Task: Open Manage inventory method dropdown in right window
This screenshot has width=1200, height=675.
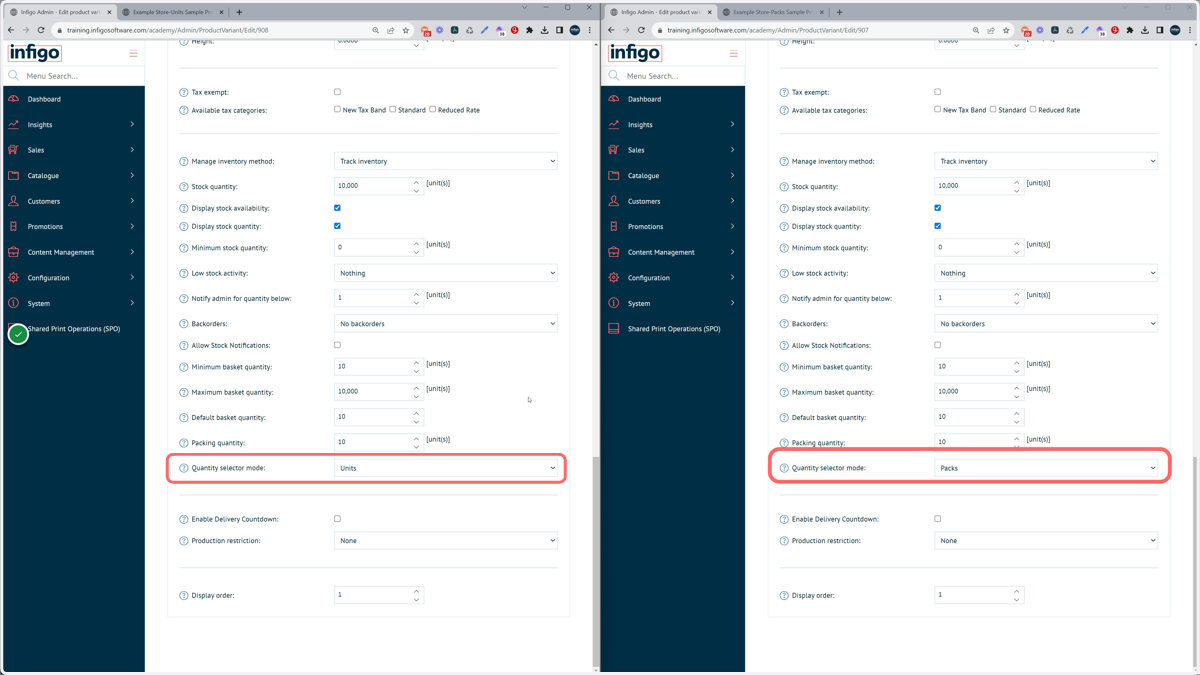Action: click(x=1046, y=161)
